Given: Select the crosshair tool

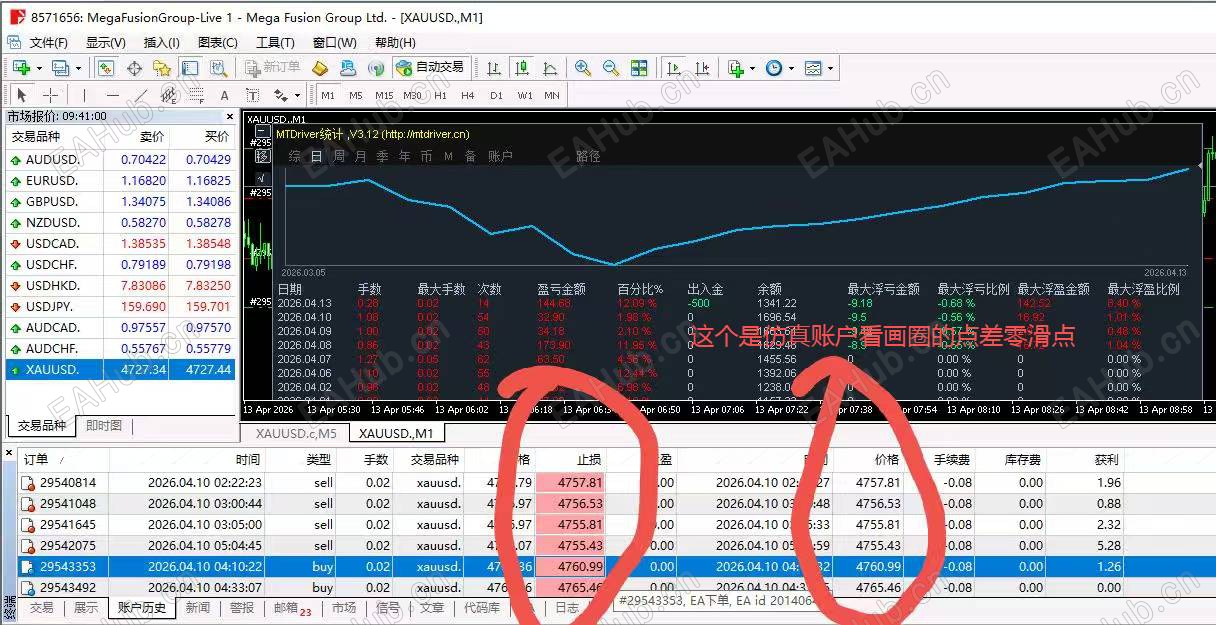Looking at the screenshot, I should [x=50, y=95].
